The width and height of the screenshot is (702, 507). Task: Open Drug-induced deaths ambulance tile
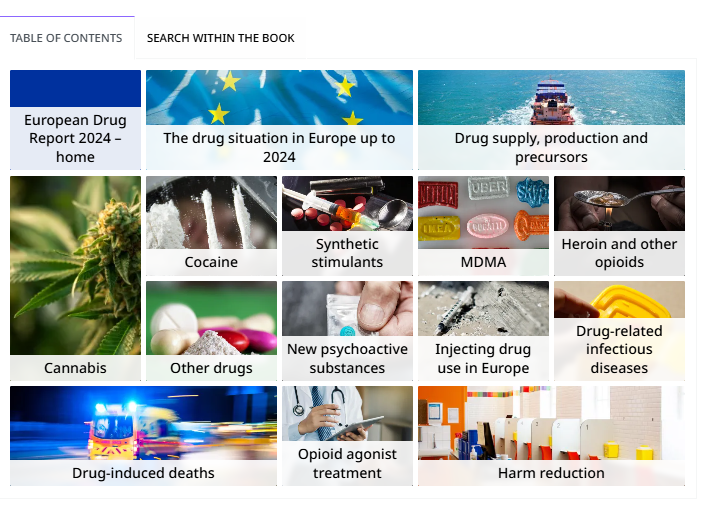click(x=143, y=436)
